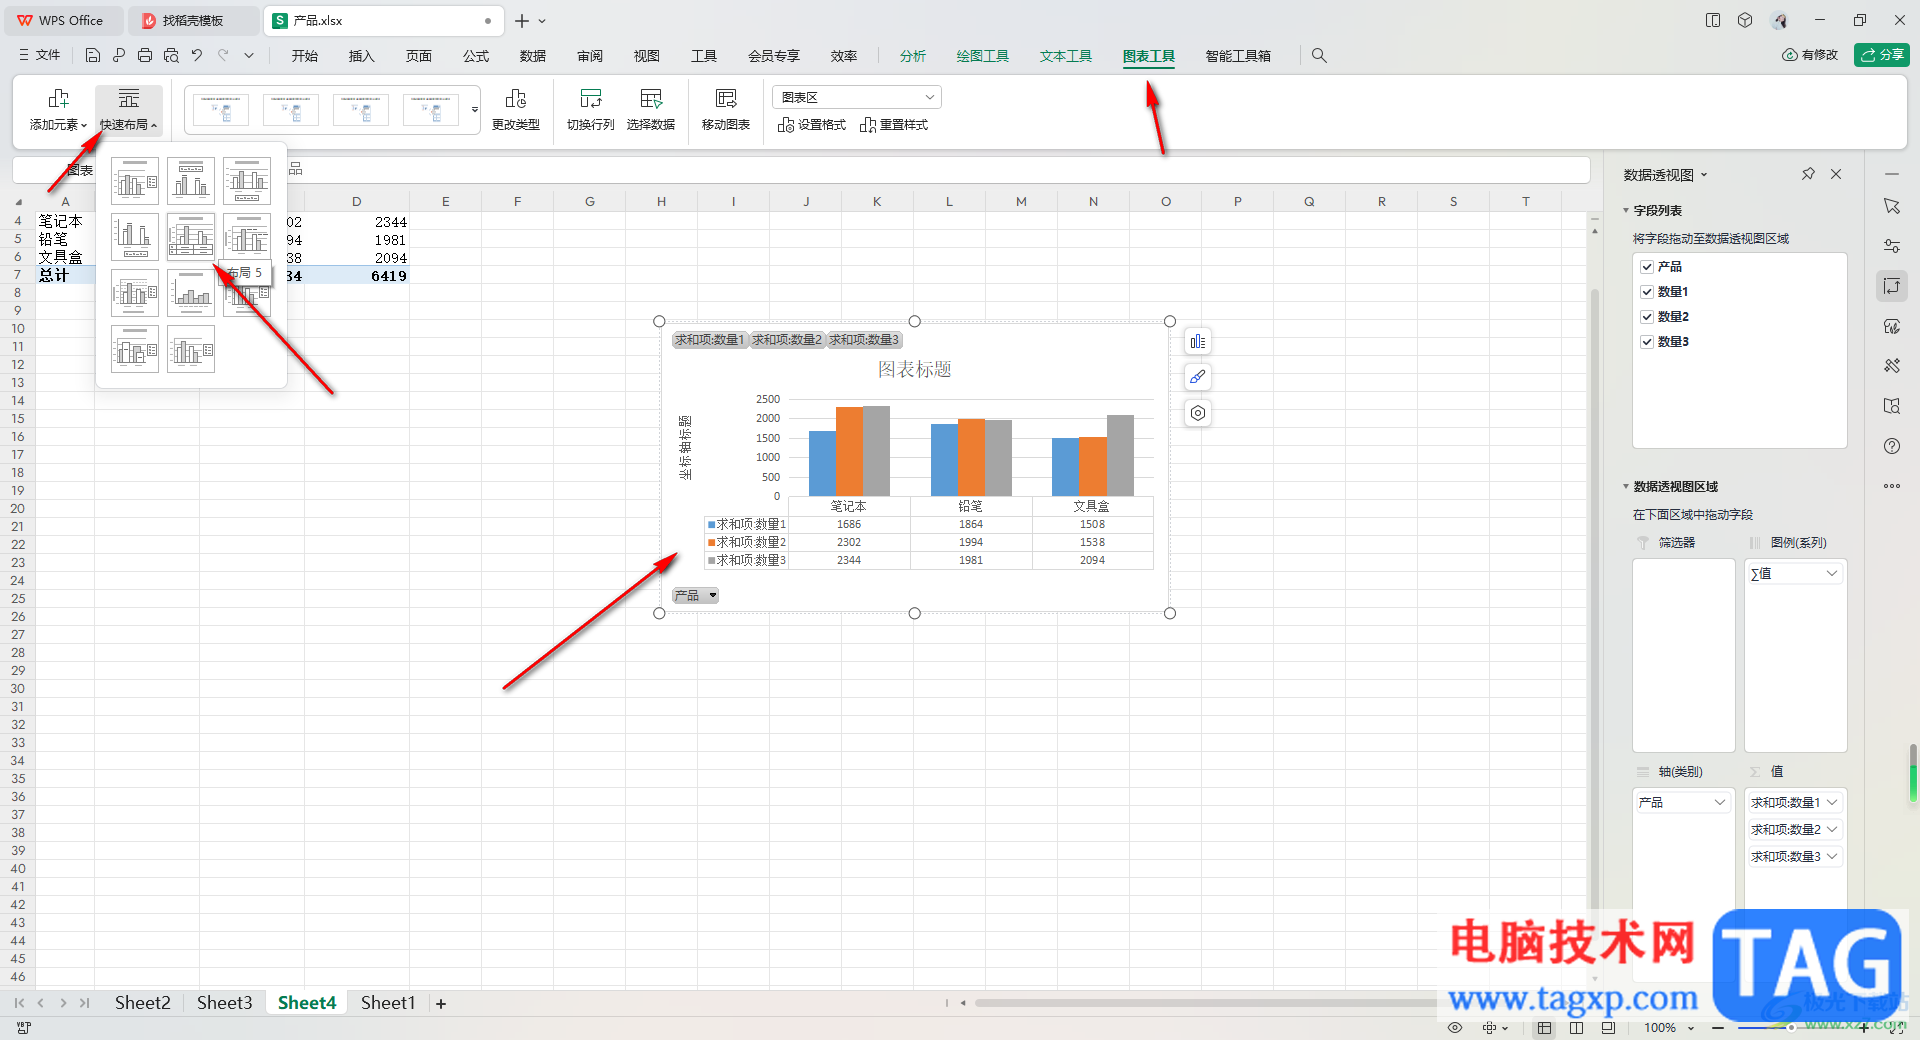Click the normal view icon in status bar
Image resolution: width=1920 pixels, height=1040 pixels.
coord(1544,1027)
